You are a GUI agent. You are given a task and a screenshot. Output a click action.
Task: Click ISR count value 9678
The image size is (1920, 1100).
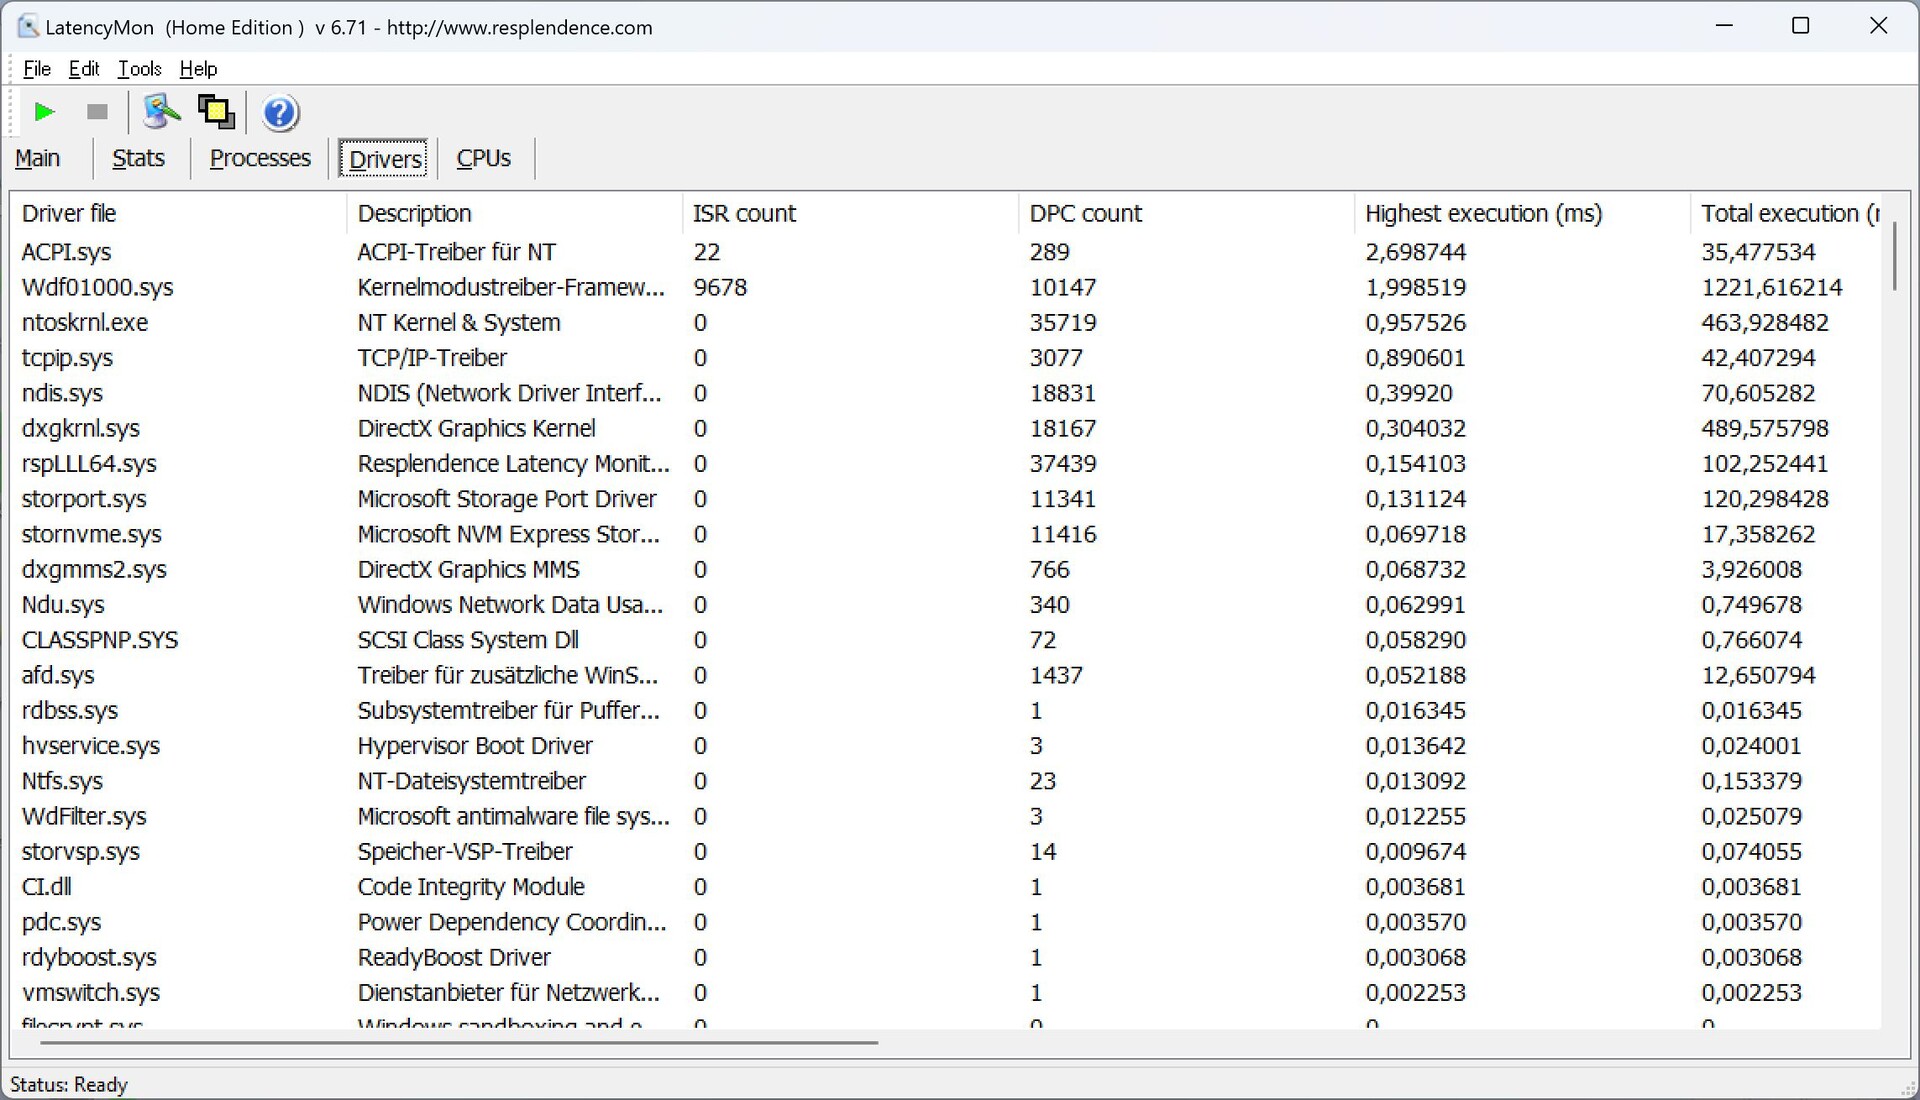pos(720,288)
